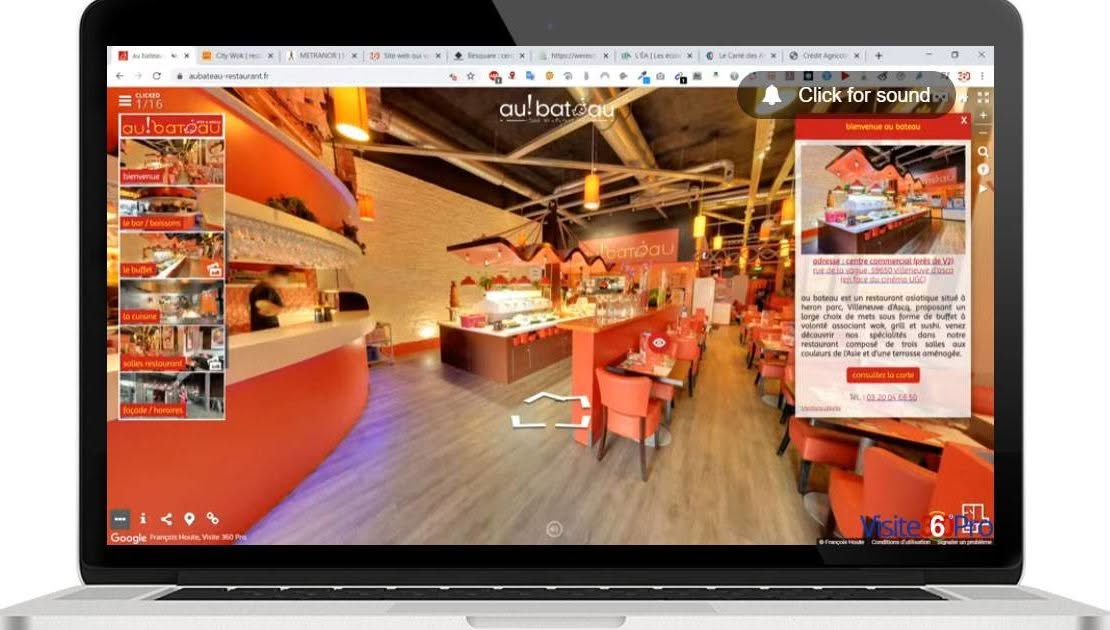Click 'consultez la carte' button

(883, 375)
